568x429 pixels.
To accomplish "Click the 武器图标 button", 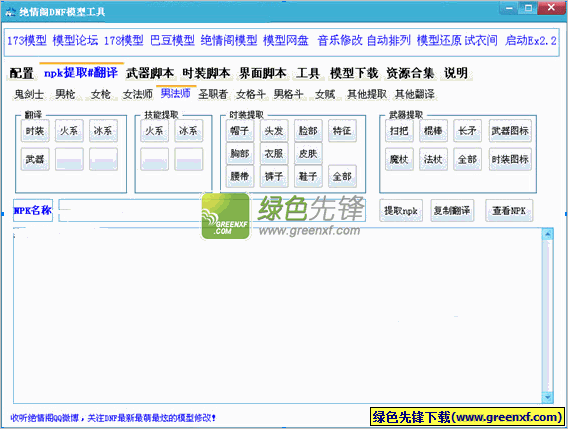I will tap(510, 131).
